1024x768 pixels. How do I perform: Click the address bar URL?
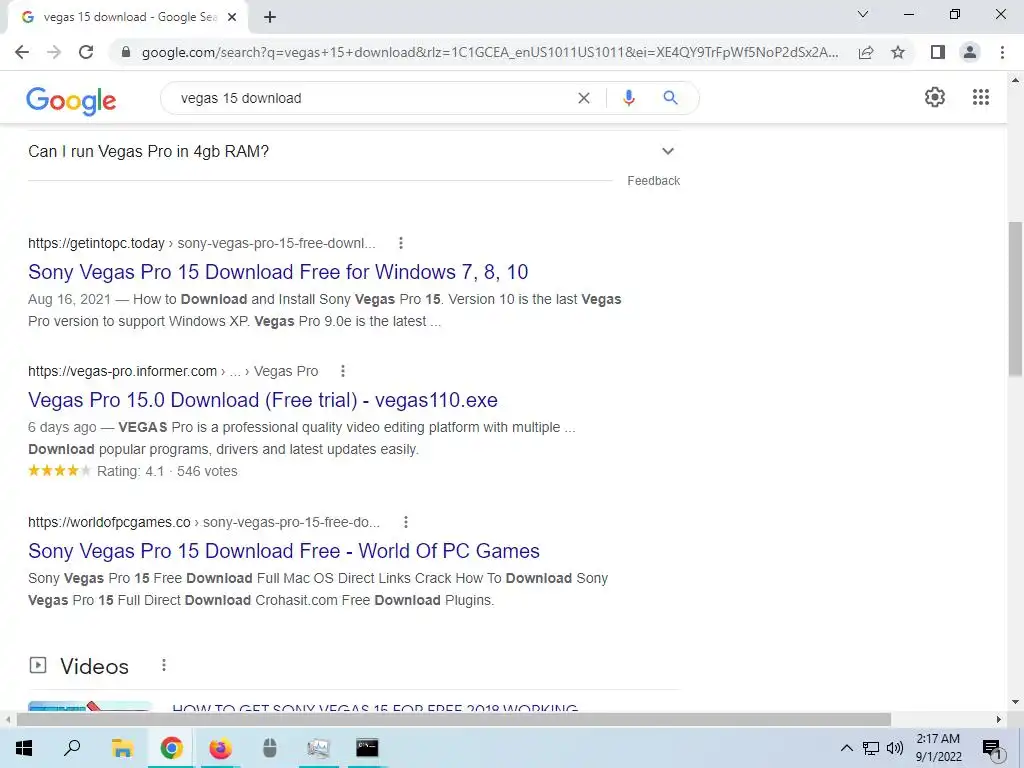[x=490, y=52]
